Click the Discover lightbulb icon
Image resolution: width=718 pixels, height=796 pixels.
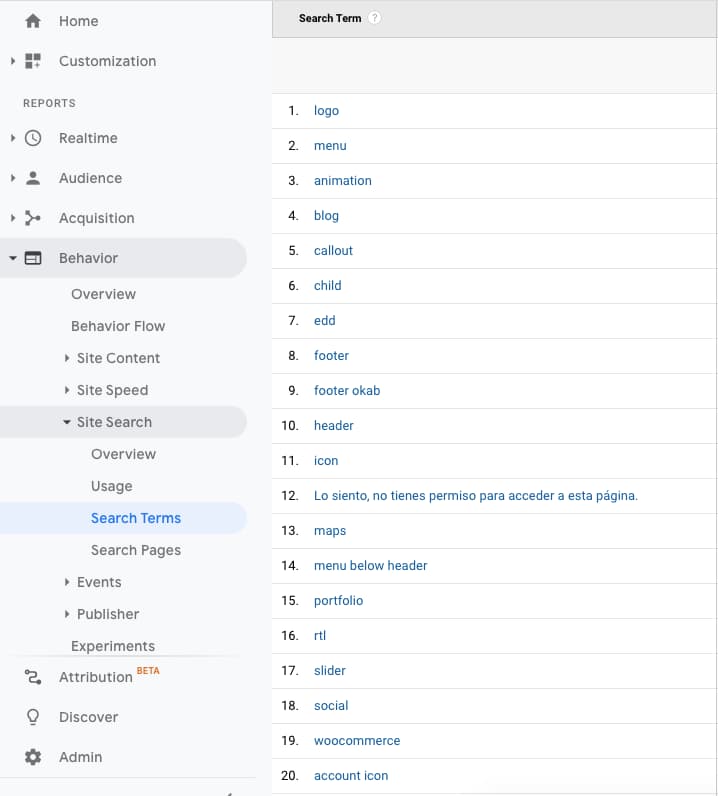click(33, 717)
